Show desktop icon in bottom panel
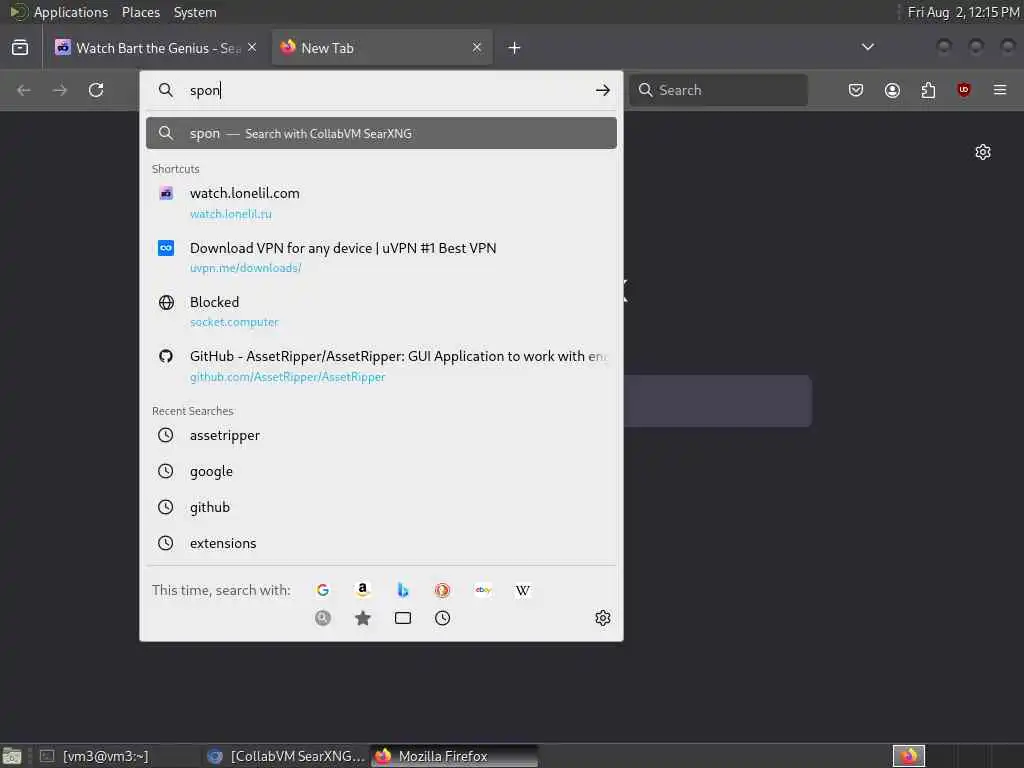 click(x=12, y=756)
